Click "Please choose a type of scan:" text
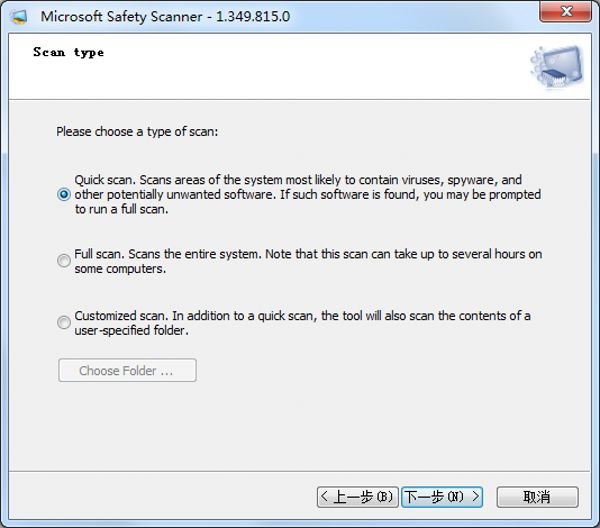The width and height of the screenshot is (600, 528). point(137,132)
